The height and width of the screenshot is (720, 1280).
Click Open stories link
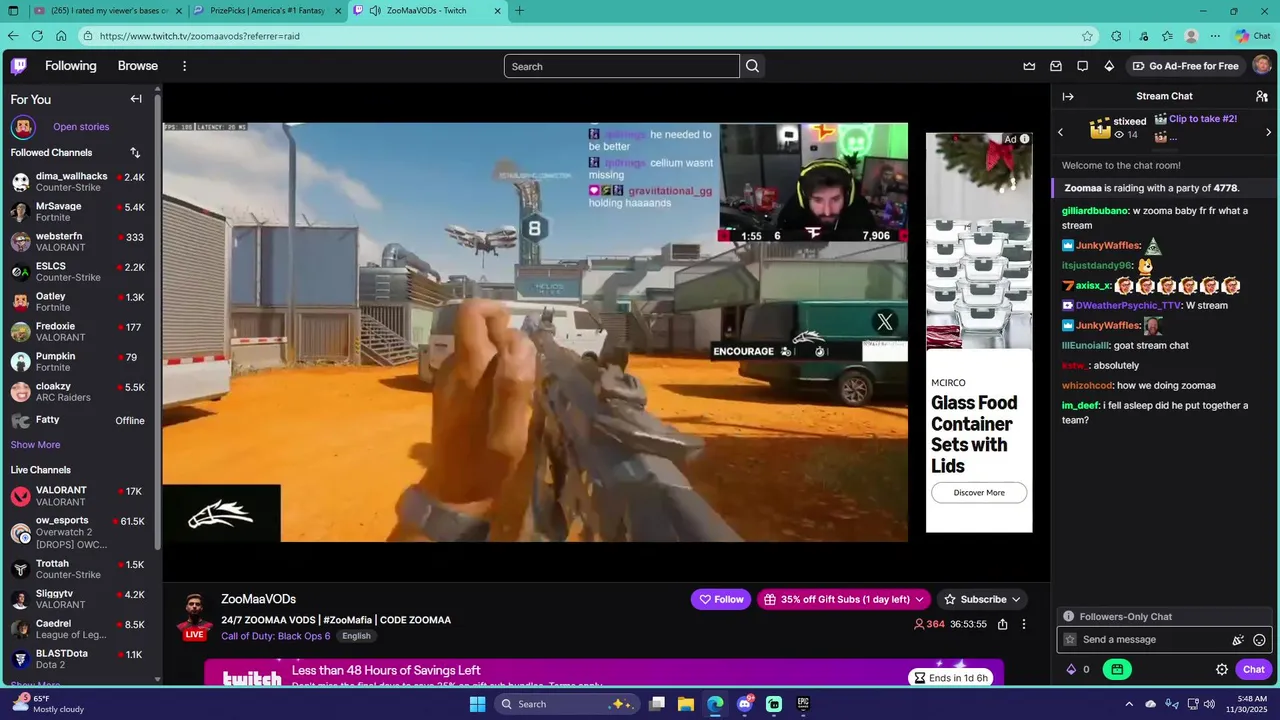81,127
